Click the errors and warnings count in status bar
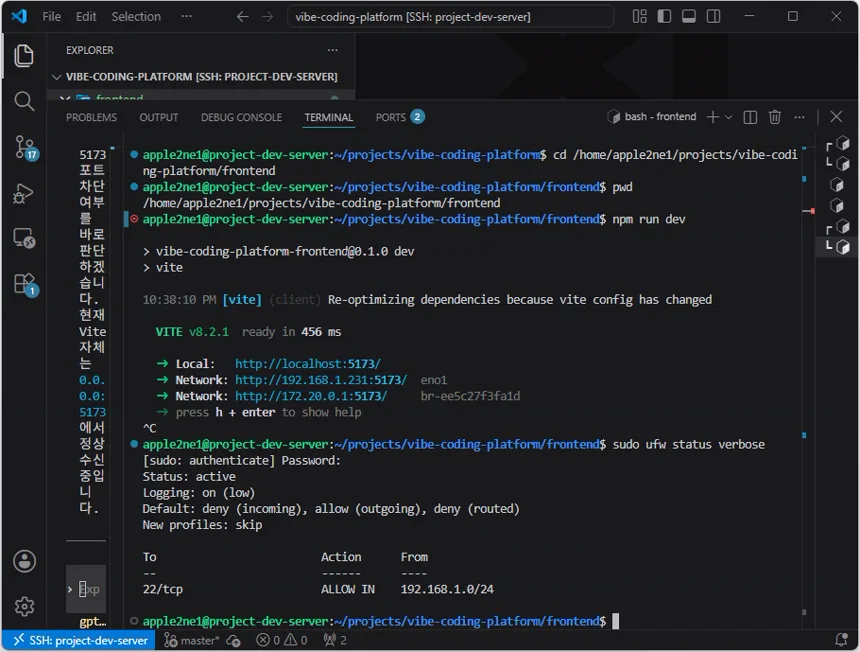This screenshot has width=860, height=652. coord(282,640)
